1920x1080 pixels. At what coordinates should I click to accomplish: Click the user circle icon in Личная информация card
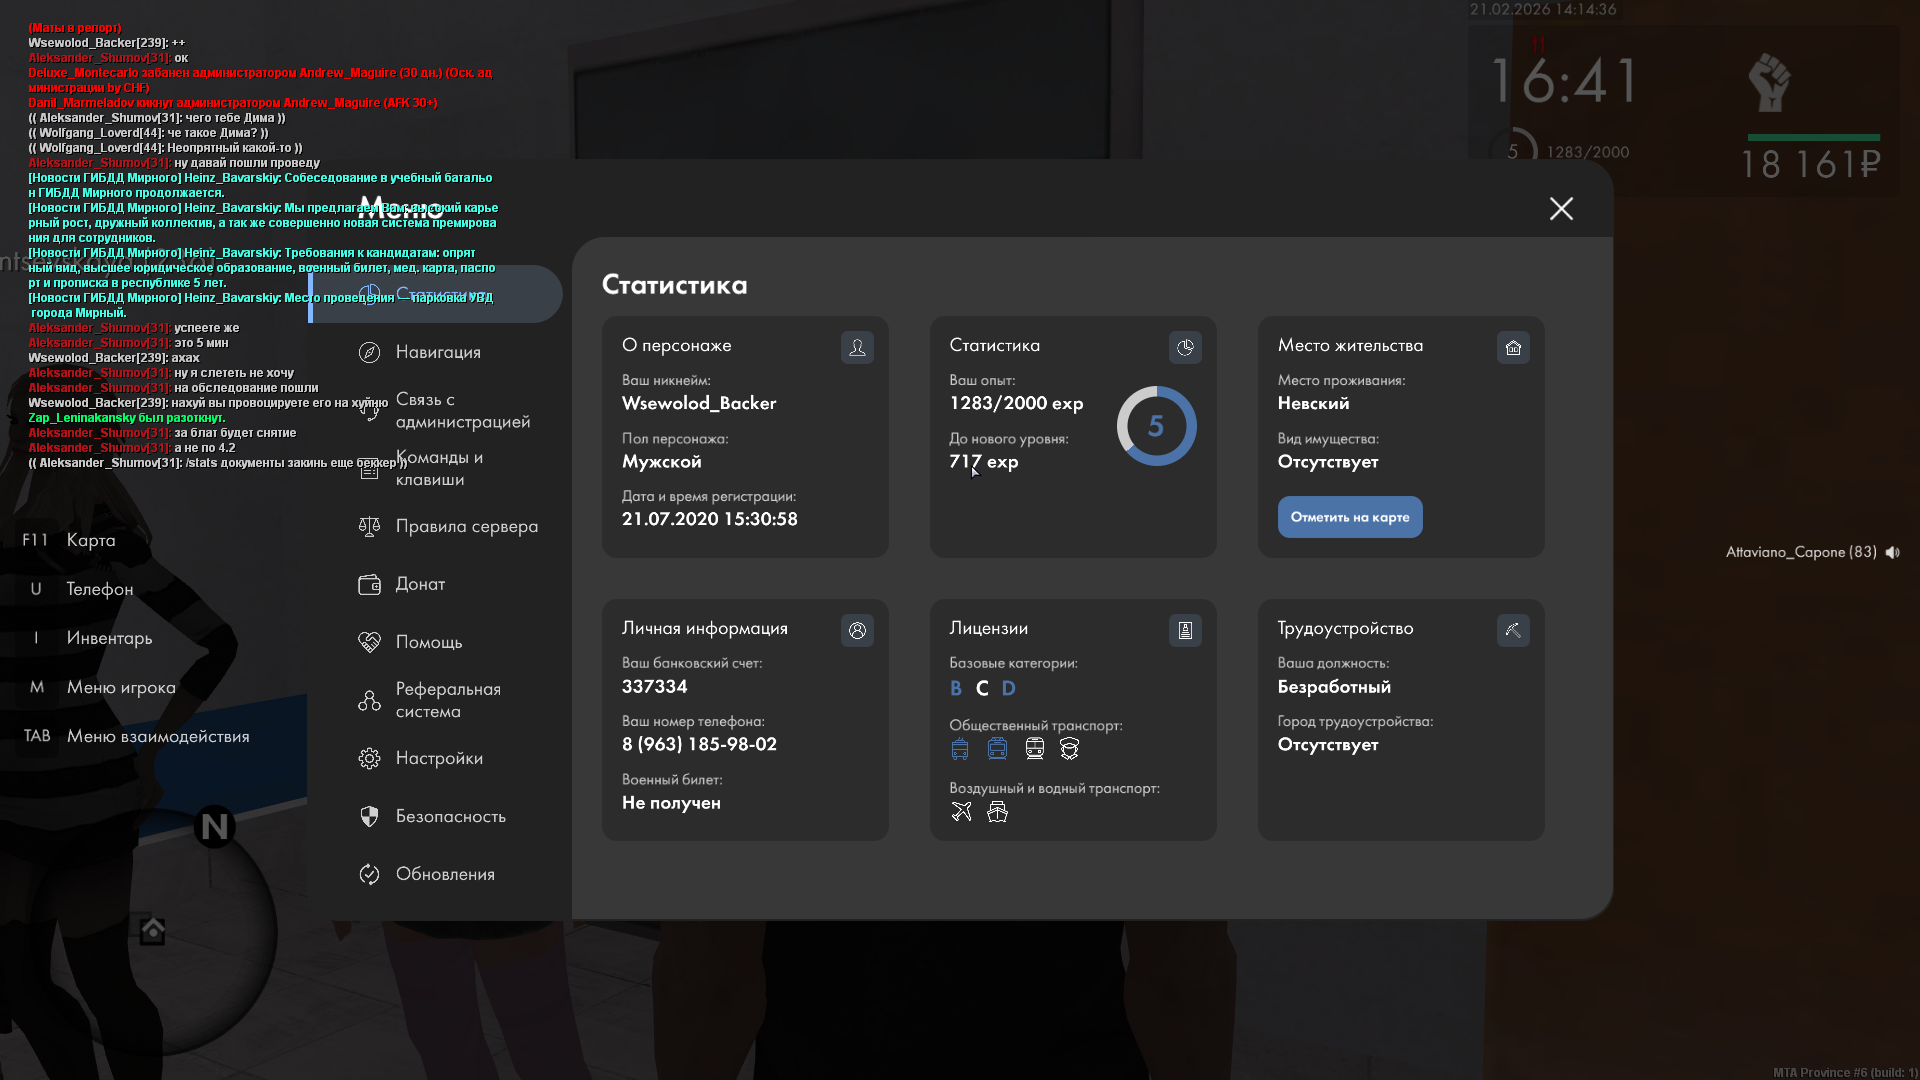click(x=857, y=630)
